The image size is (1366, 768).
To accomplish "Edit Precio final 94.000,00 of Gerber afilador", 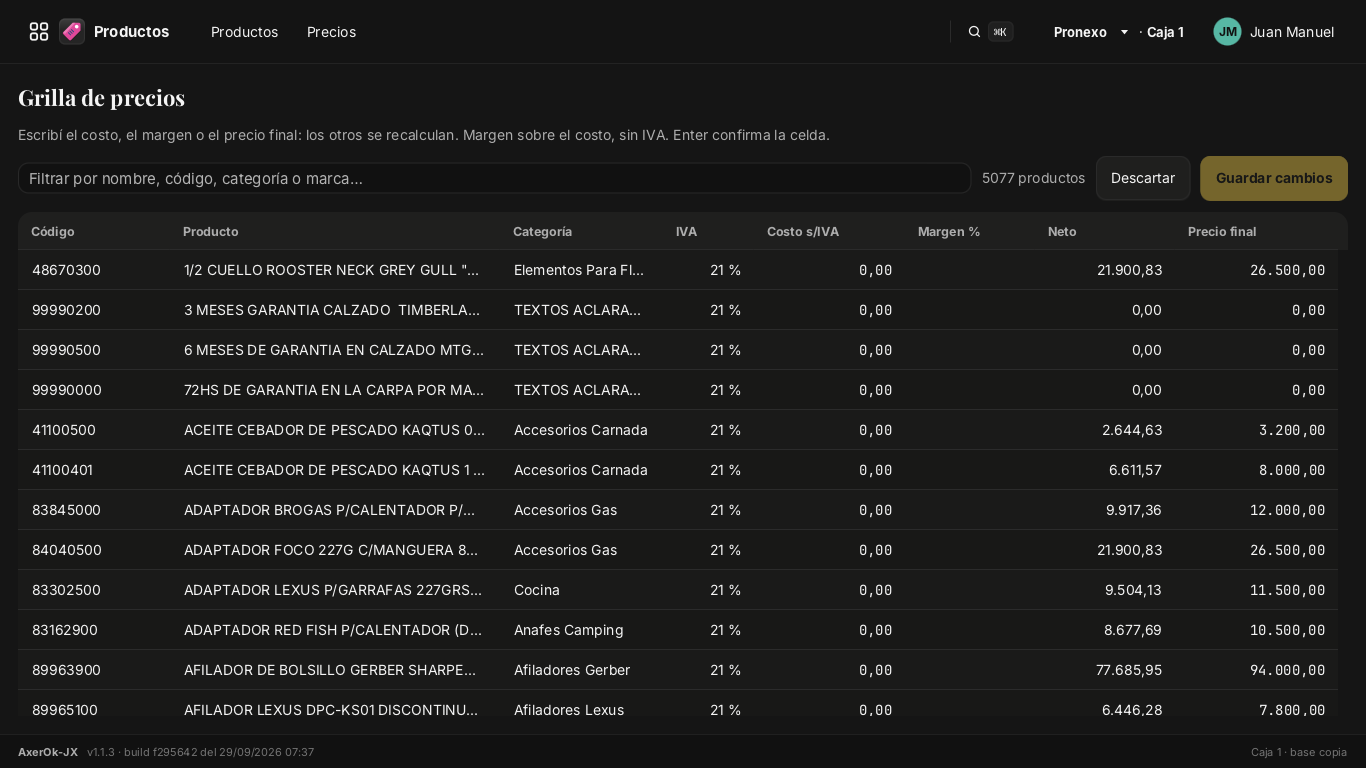I will pyautogui.click(x=1256, y=670).
